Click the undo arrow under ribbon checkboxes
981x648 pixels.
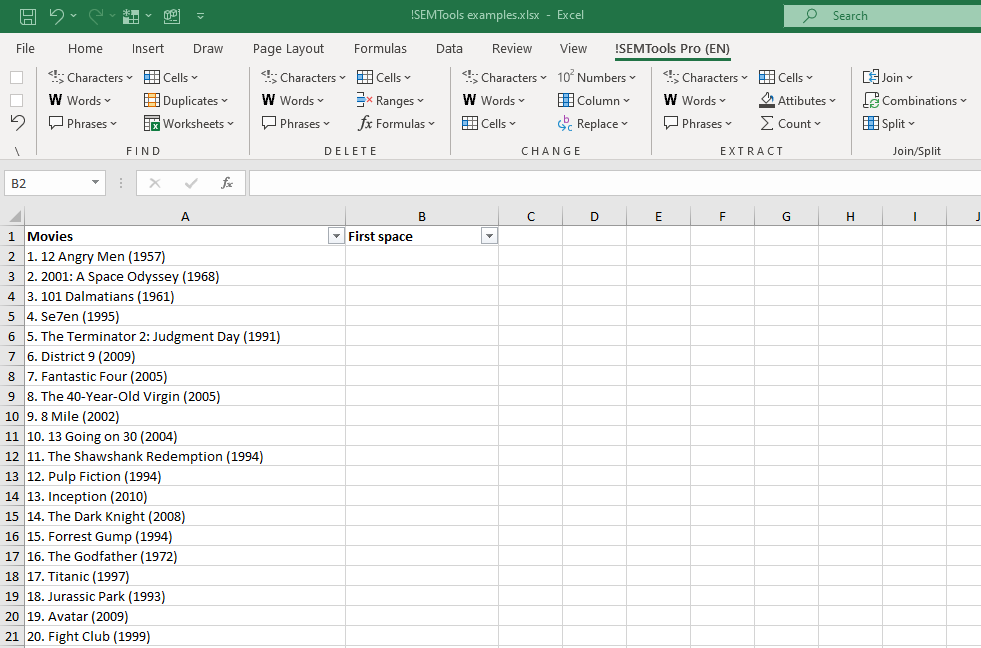(x=18, y=123)
